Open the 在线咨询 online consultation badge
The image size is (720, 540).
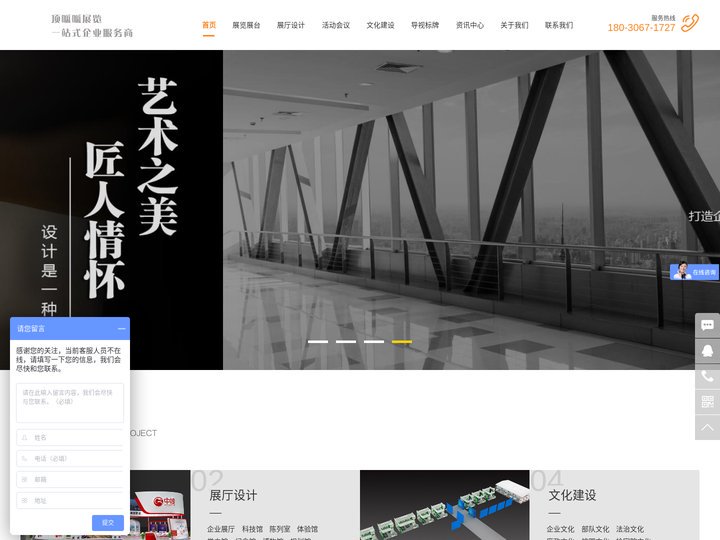tap(695, 272)
